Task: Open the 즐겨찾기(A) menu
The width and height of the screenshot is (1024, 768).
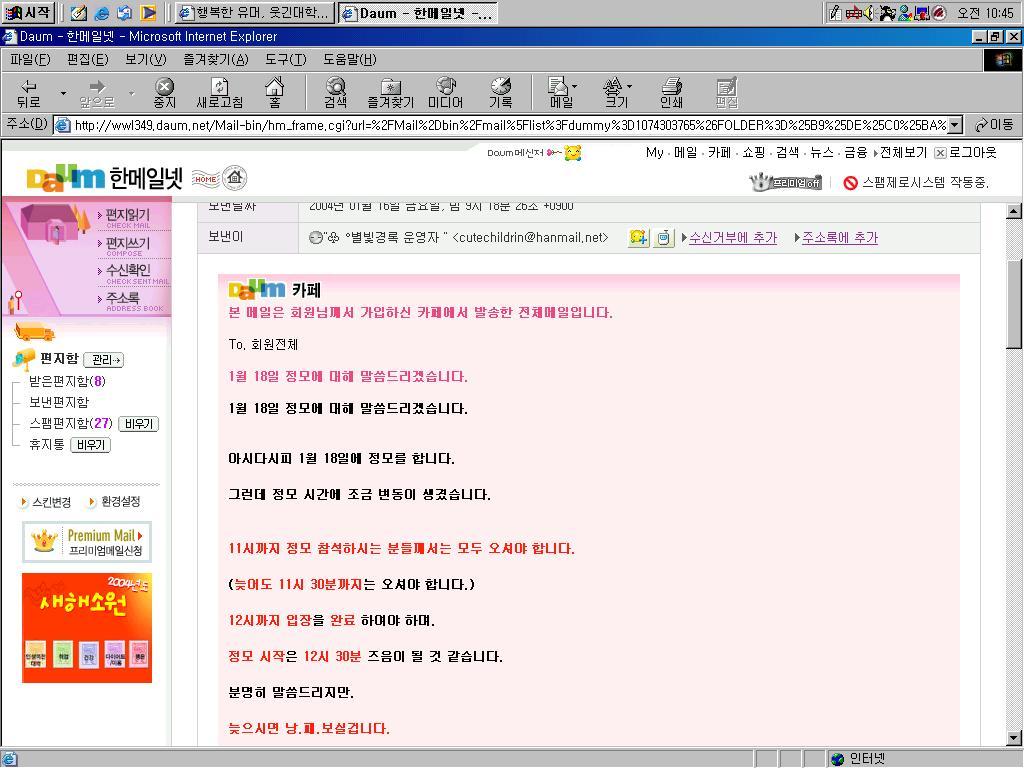Action: coord(215,59)
